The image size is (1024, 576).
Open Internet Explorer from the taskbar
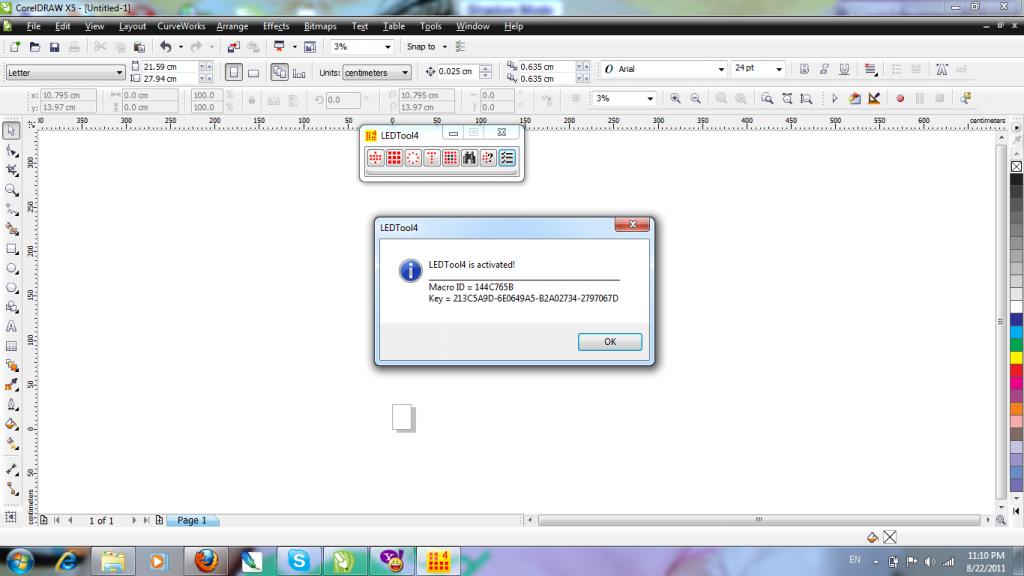click(x=67, y=561)
